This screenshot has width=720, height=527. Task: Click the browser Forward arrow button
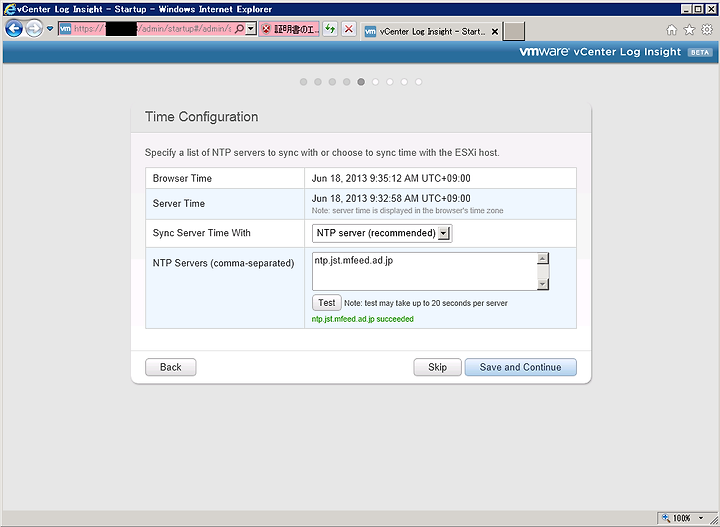tap(34, 29)
